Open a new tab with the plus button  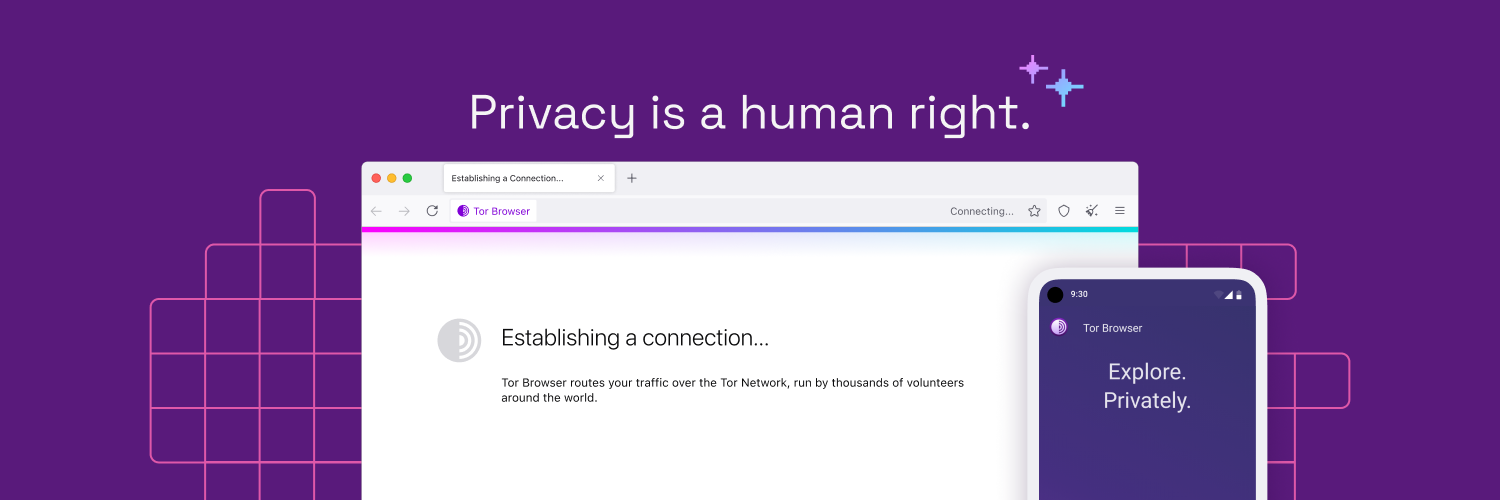tap(631, 178)
